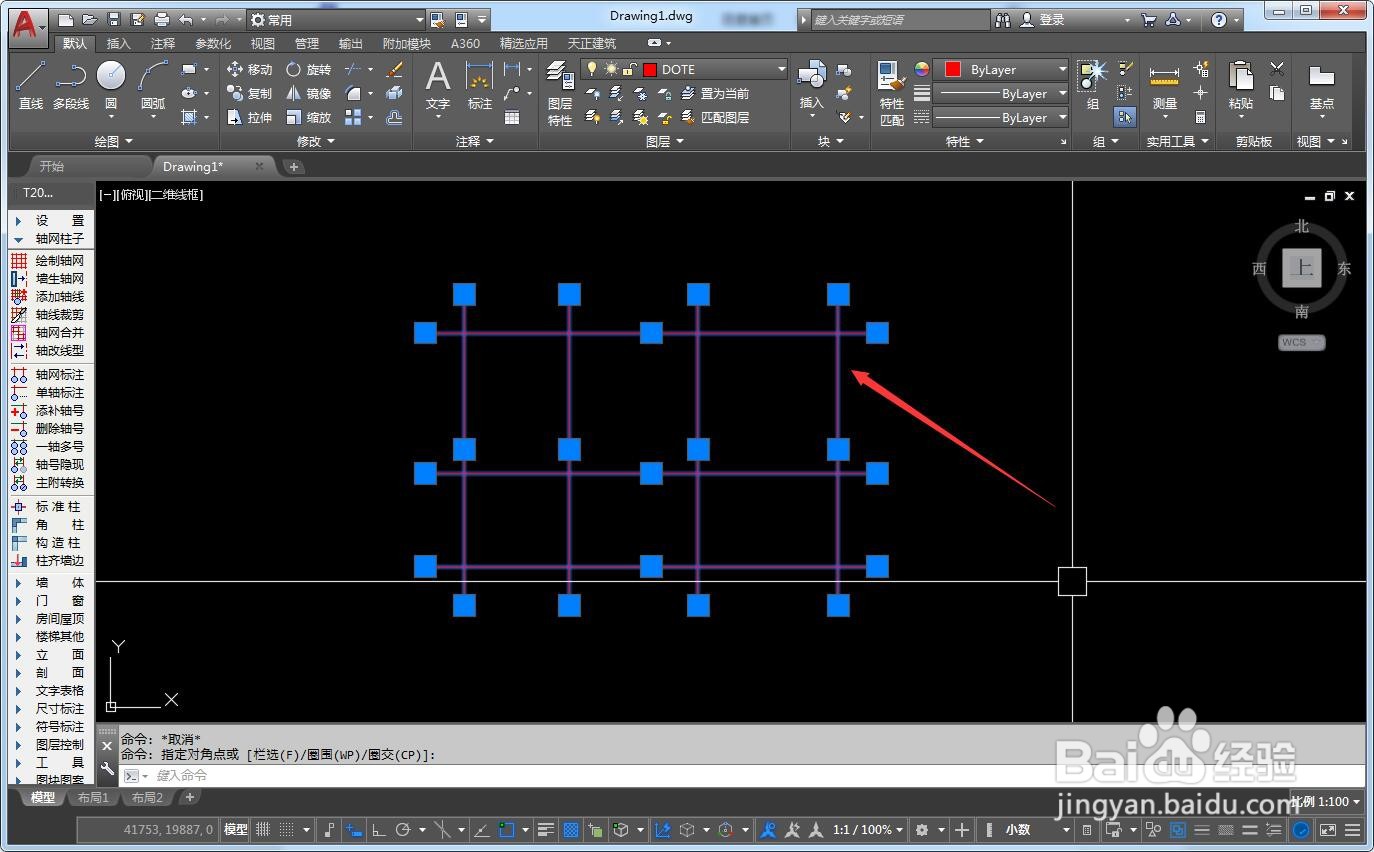The width and height of the screenshot is (1374, 852).
Task: Expand the 修改 panel
Action: (x=316, y=142)
